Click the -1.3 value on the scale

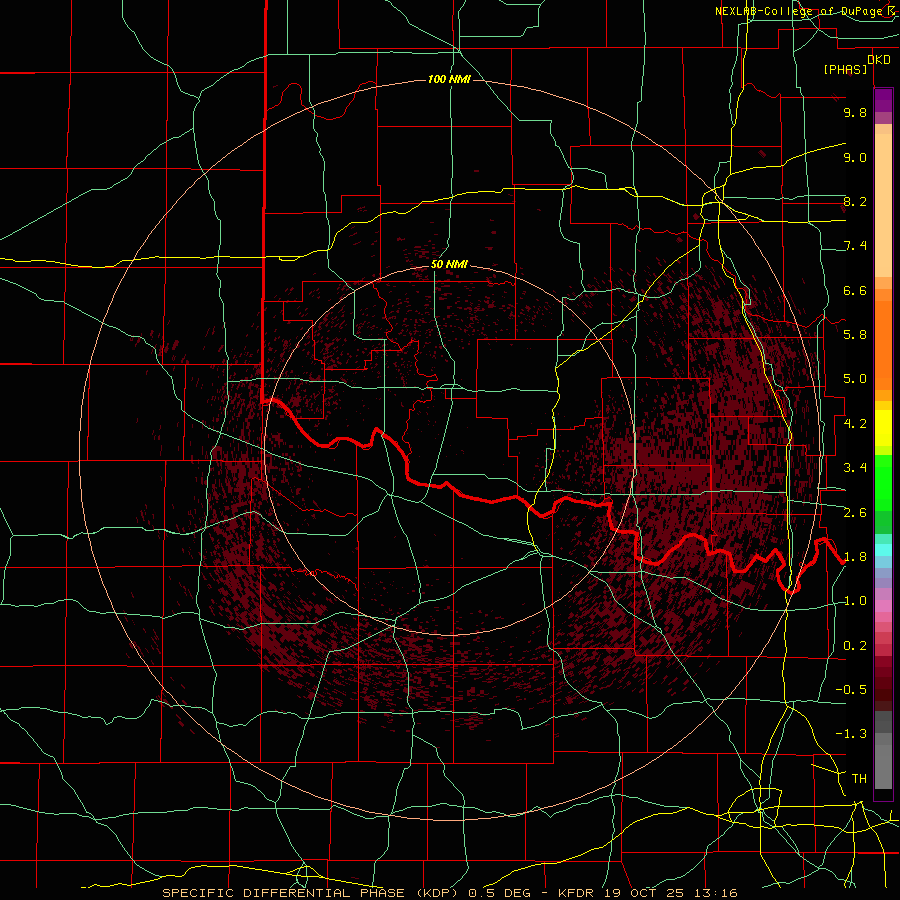pyautogui.click(x=851, y=734)
